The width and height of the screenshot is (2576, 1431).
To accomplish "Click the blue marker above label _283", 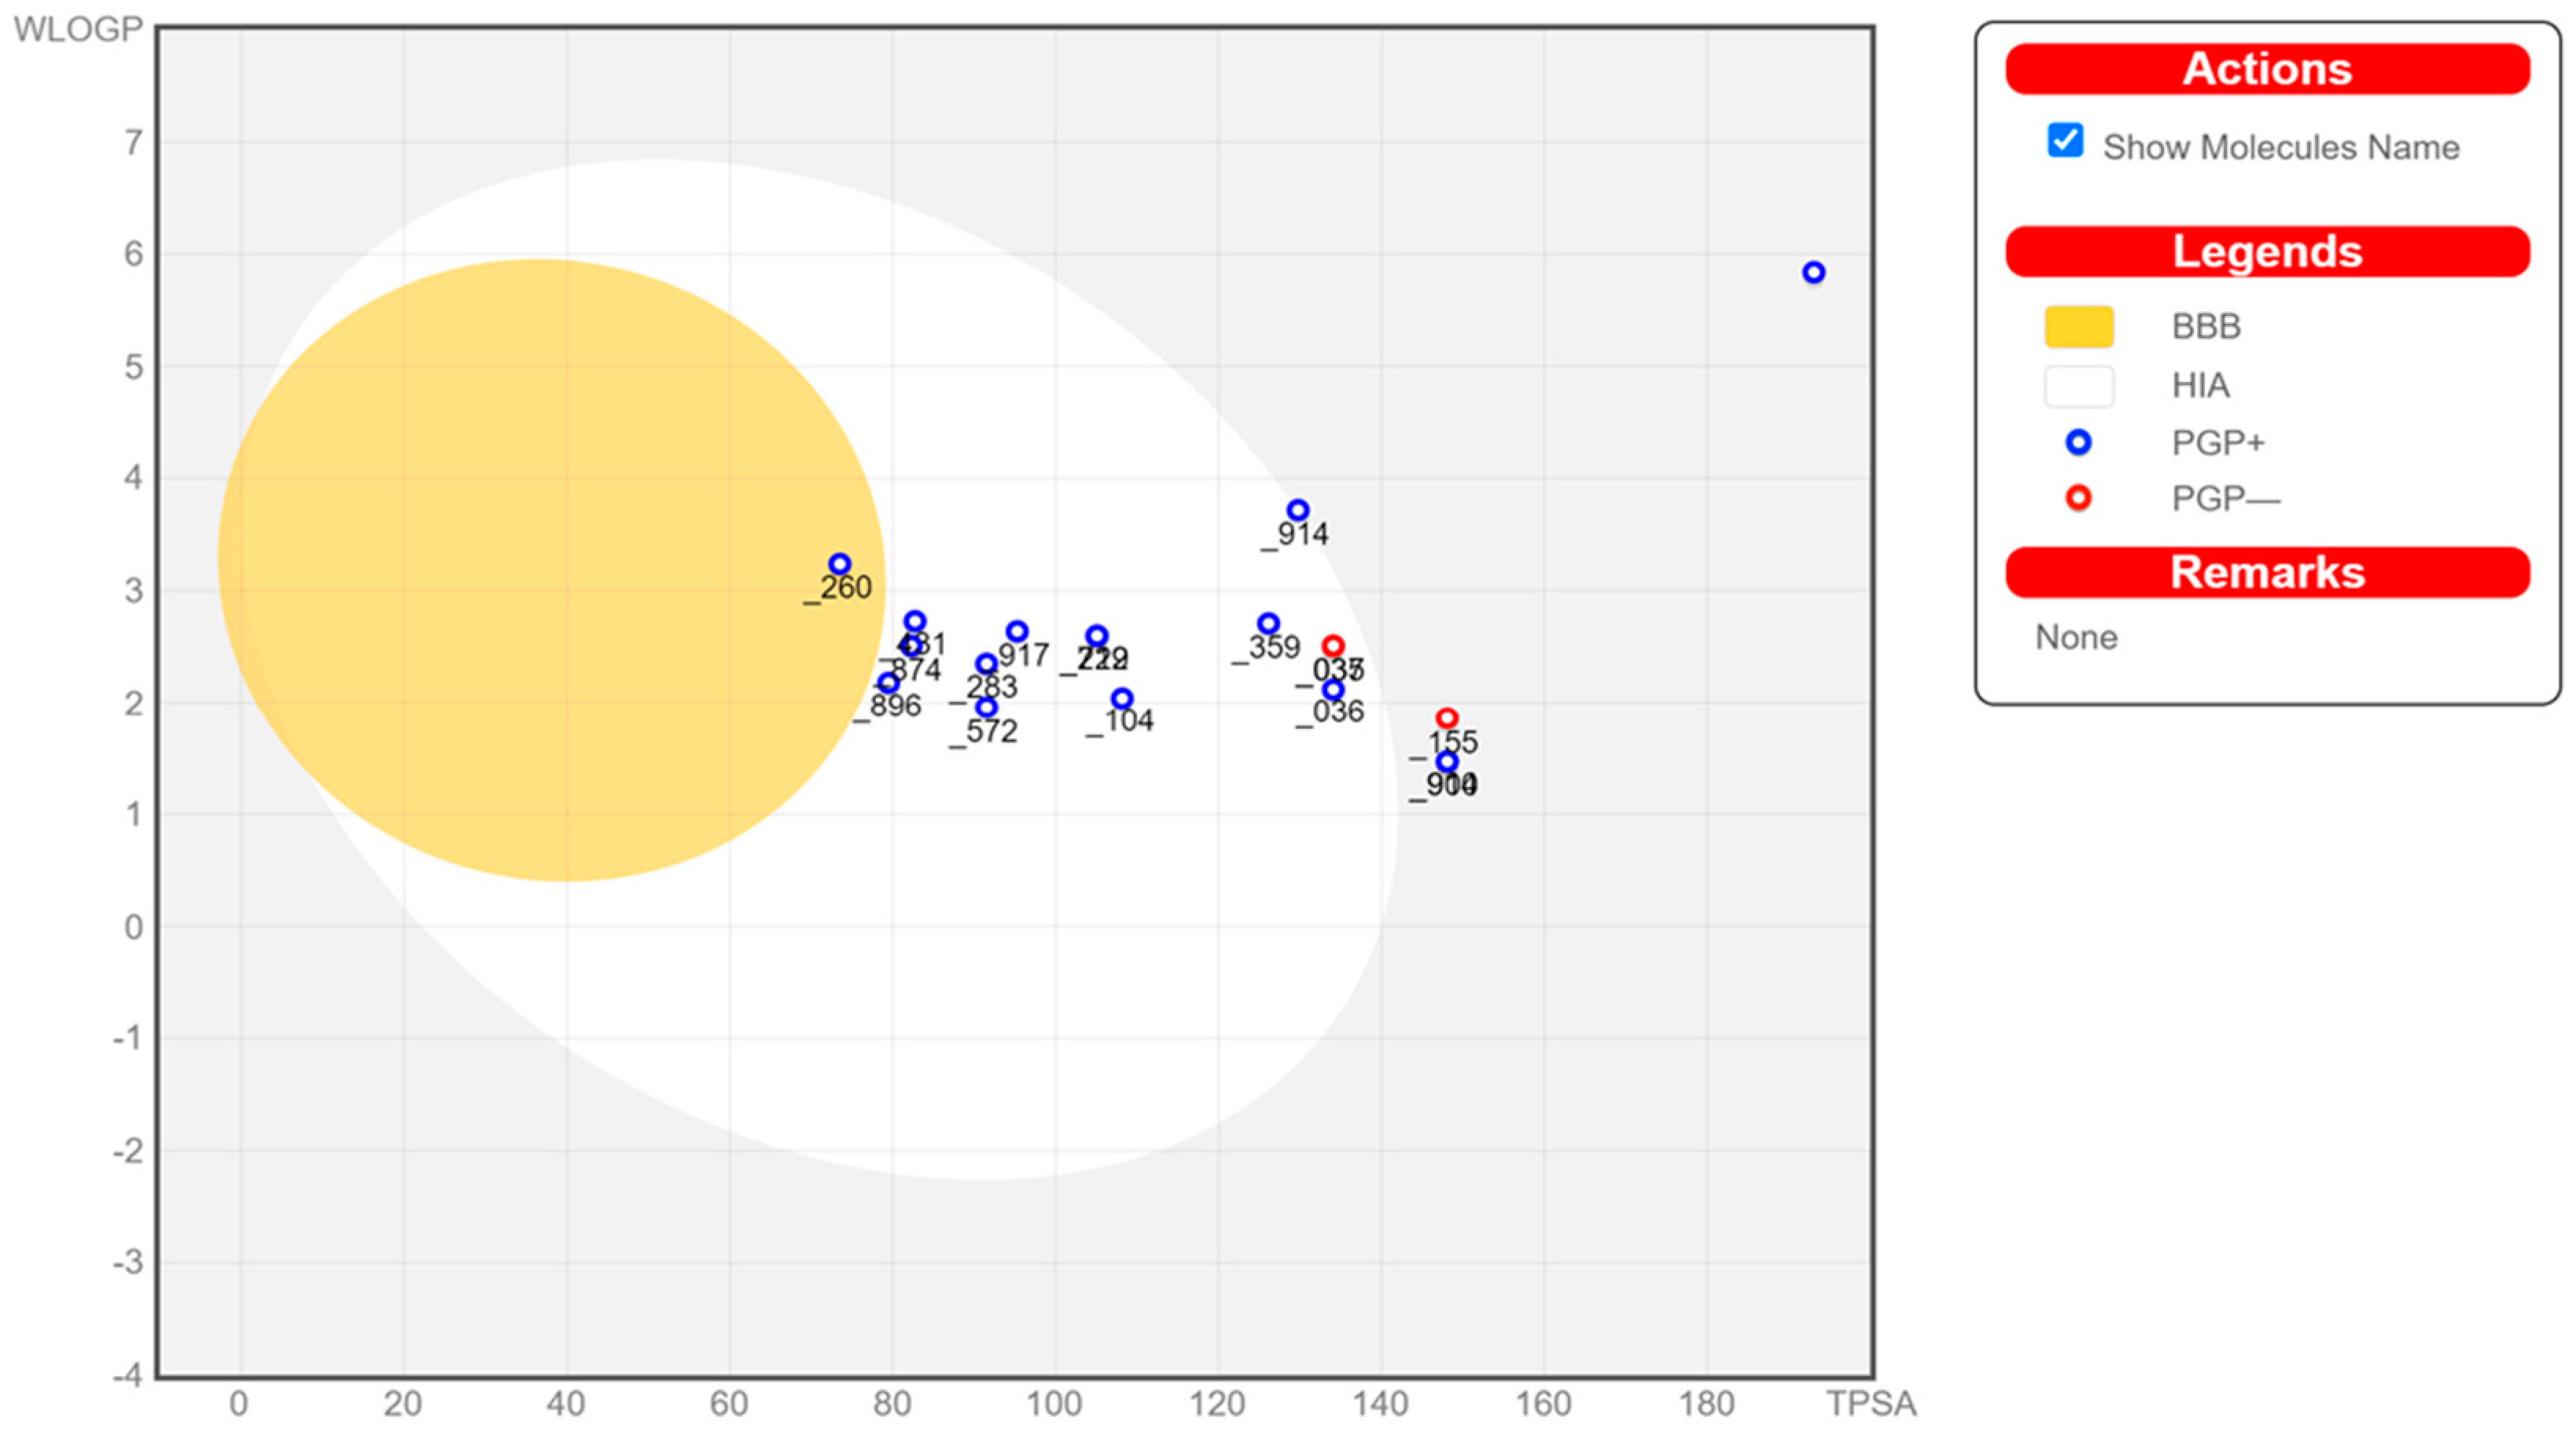I will [987, 664].
